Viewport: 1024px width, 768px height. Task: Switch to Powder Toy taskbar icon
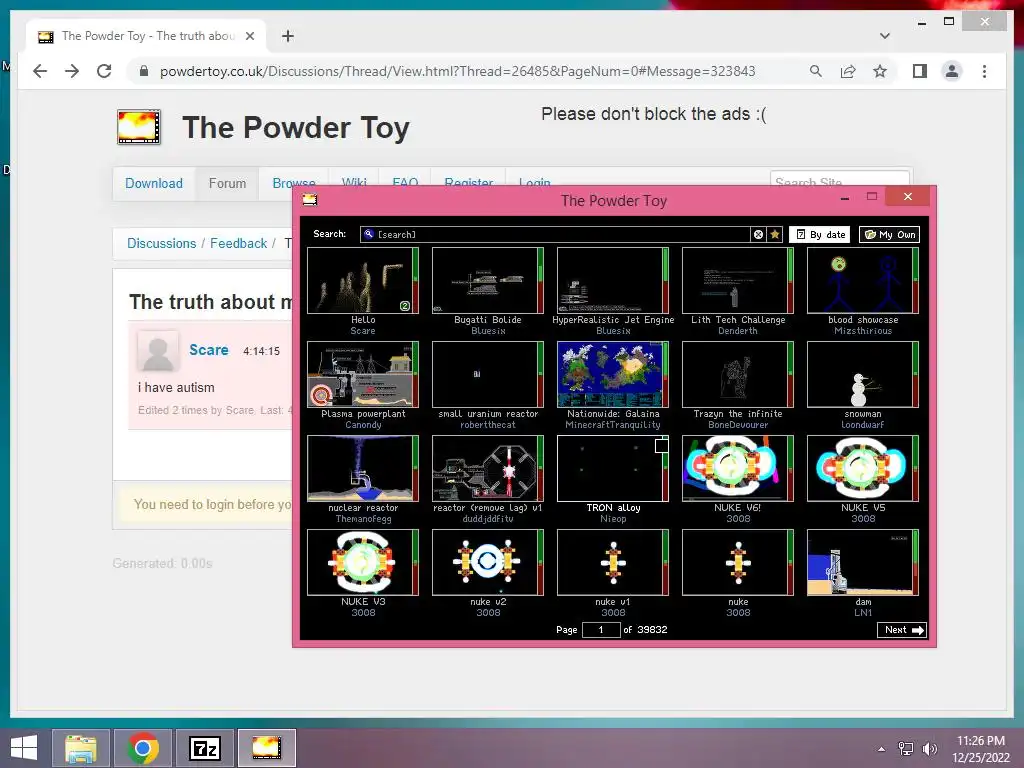coord(266,748)
